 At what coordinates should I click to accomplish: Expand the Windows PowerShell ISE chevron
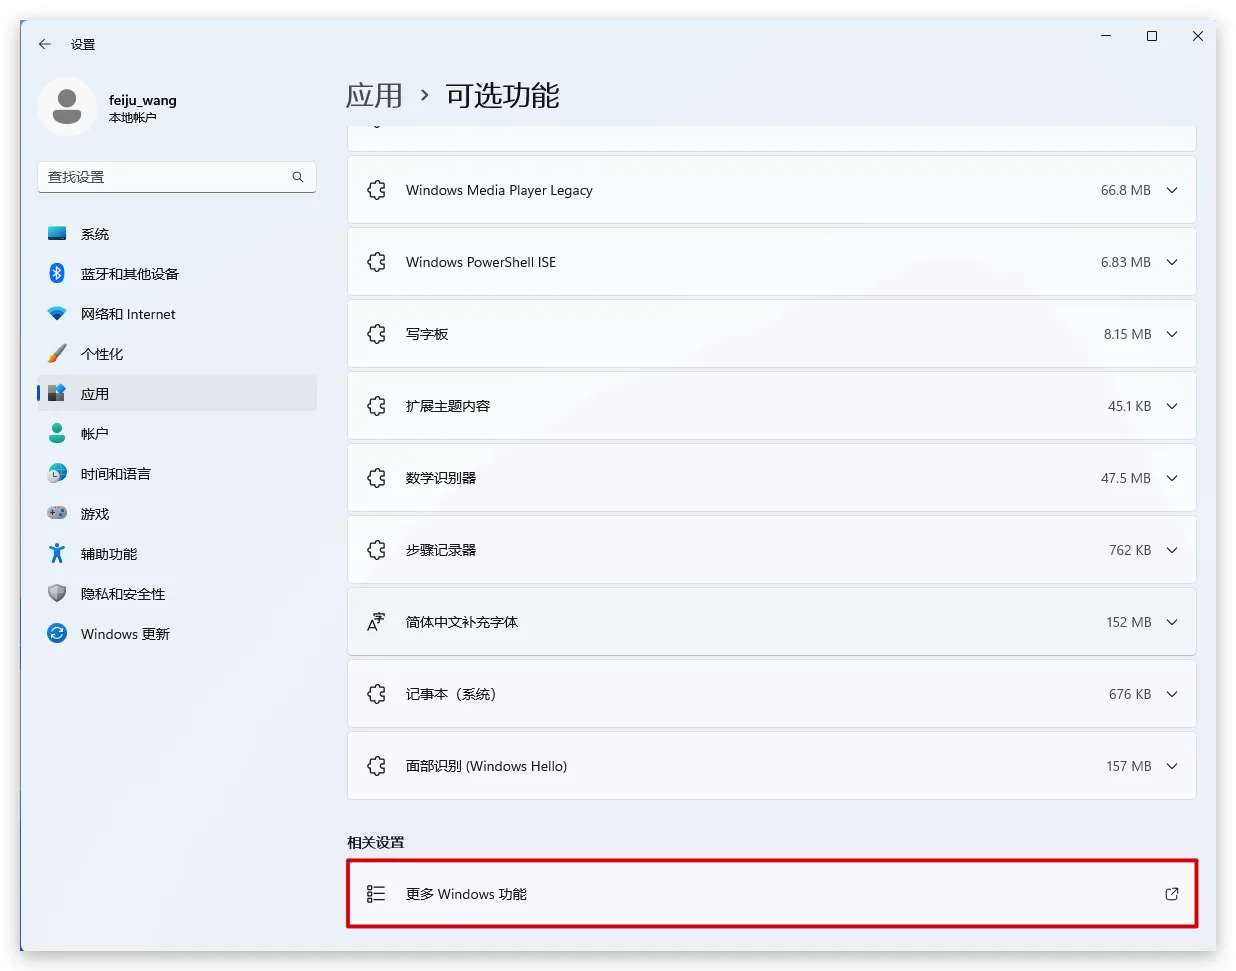coord(1172,262)
